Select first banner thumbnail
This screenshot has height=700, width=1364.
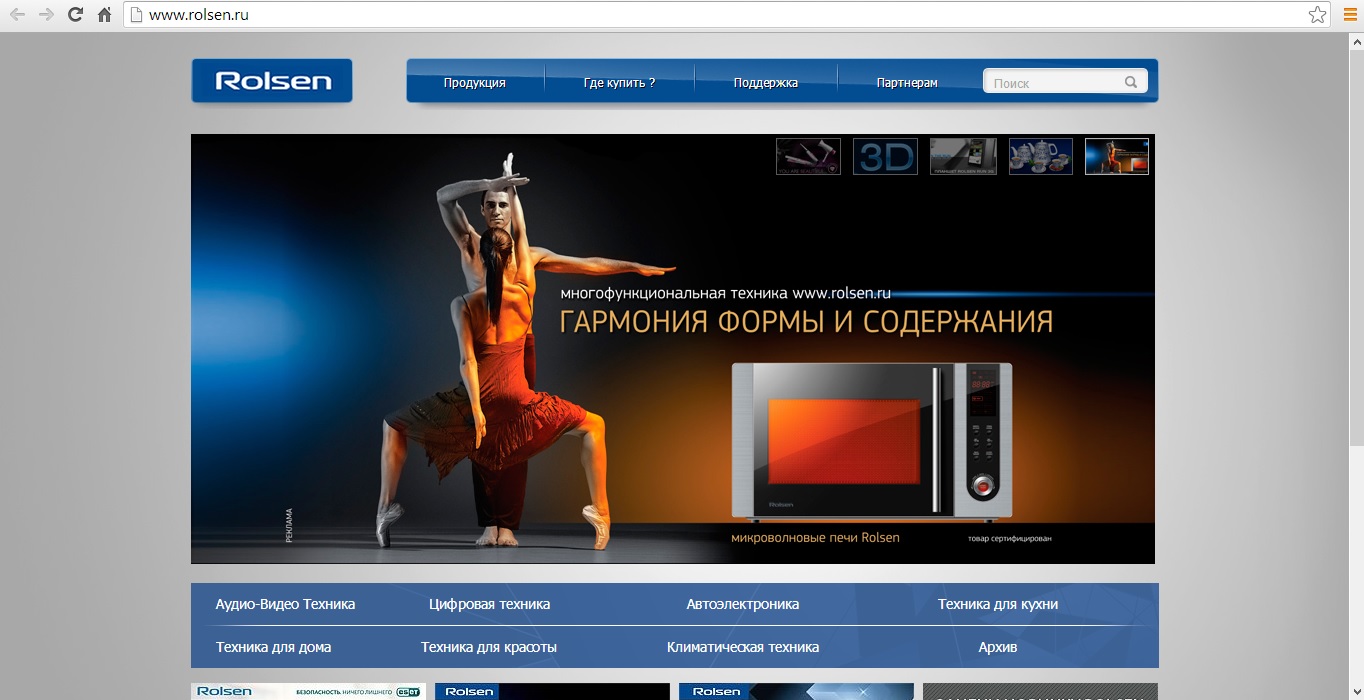(x=808, y=156)
